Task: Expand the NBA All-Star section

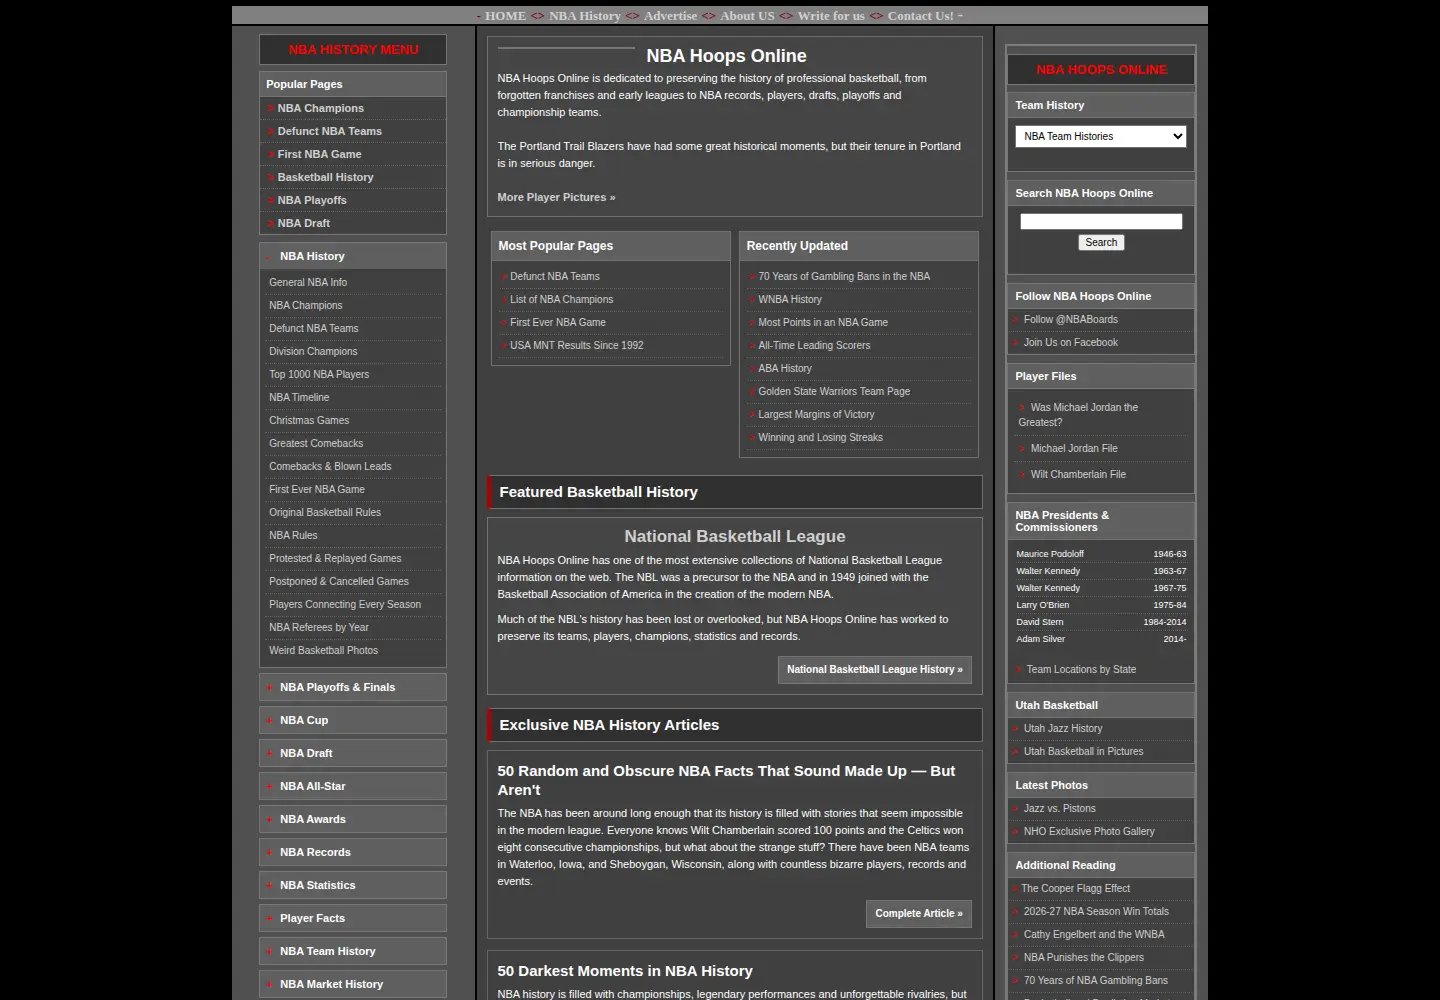Action: click(353, 786)
